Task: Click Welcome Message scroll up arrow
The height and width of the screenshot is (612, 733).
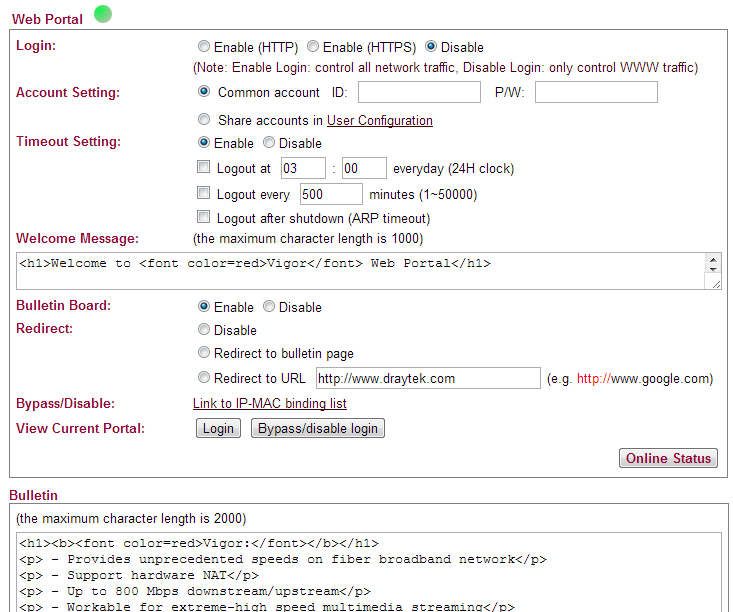Action: pos(713,260)
